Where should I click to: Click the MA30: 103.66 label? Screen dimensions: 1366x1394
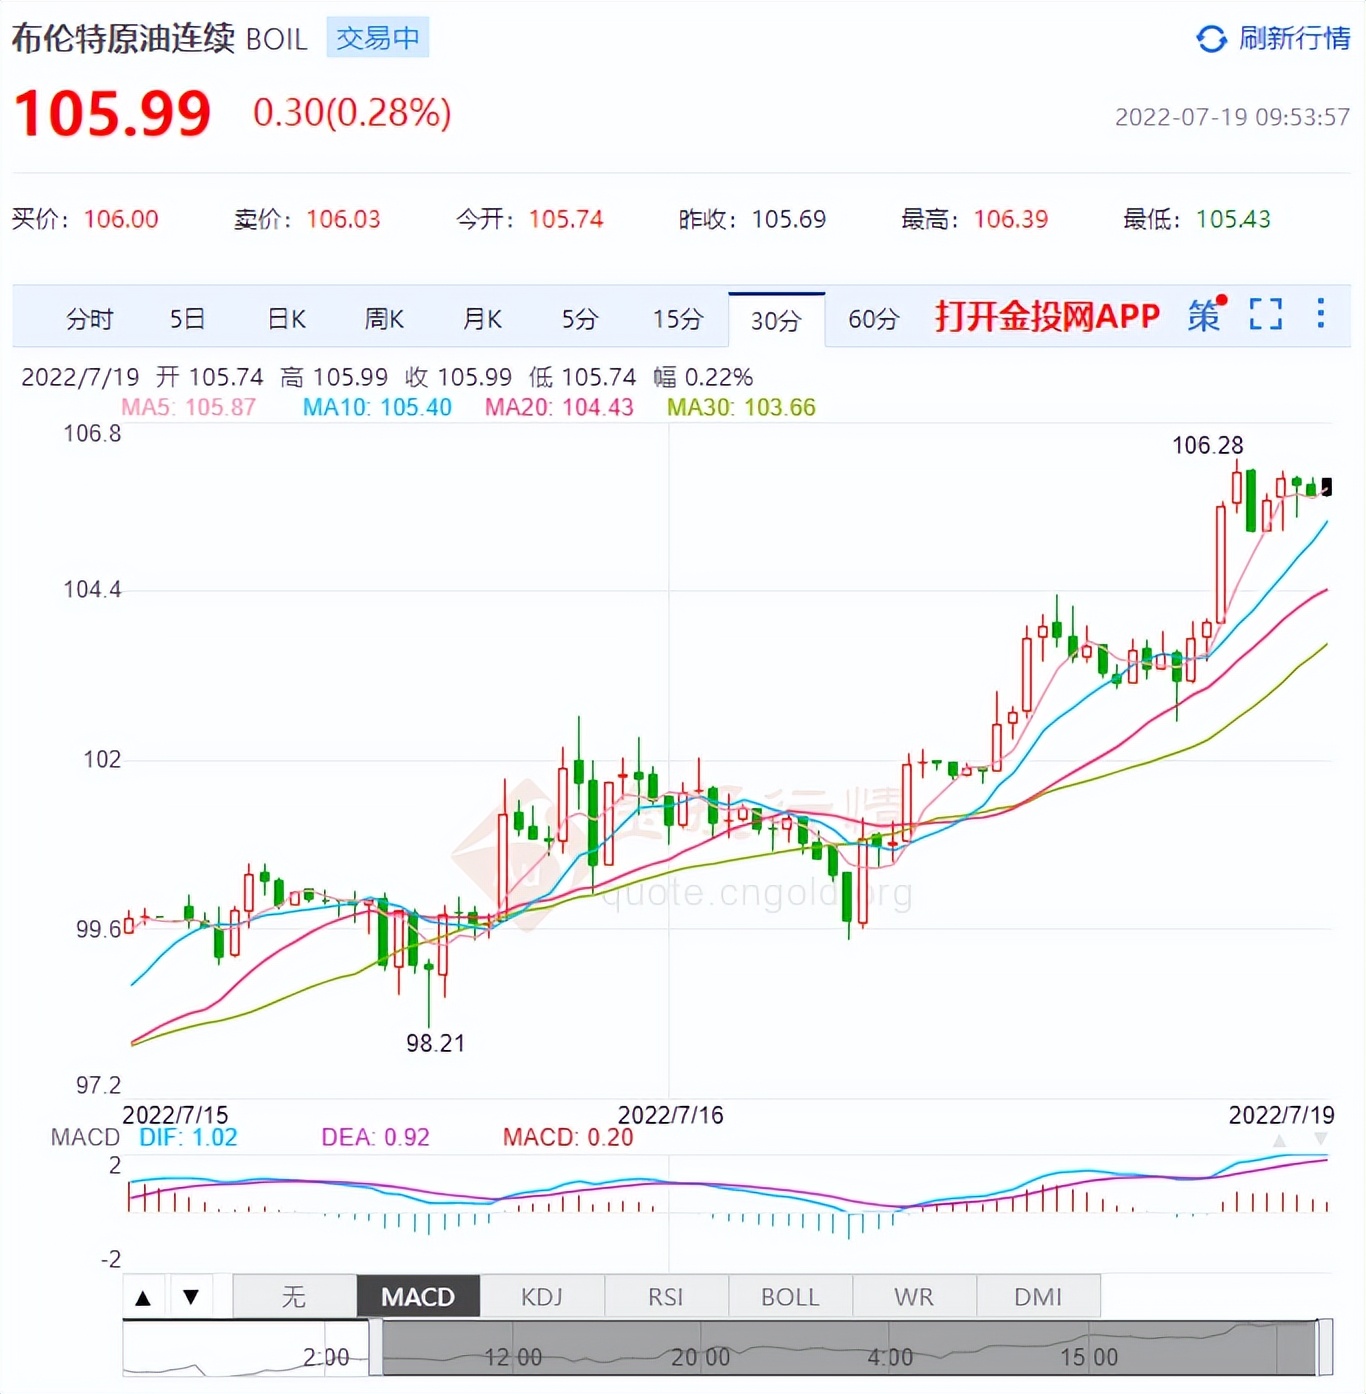(x=741, y=407)
